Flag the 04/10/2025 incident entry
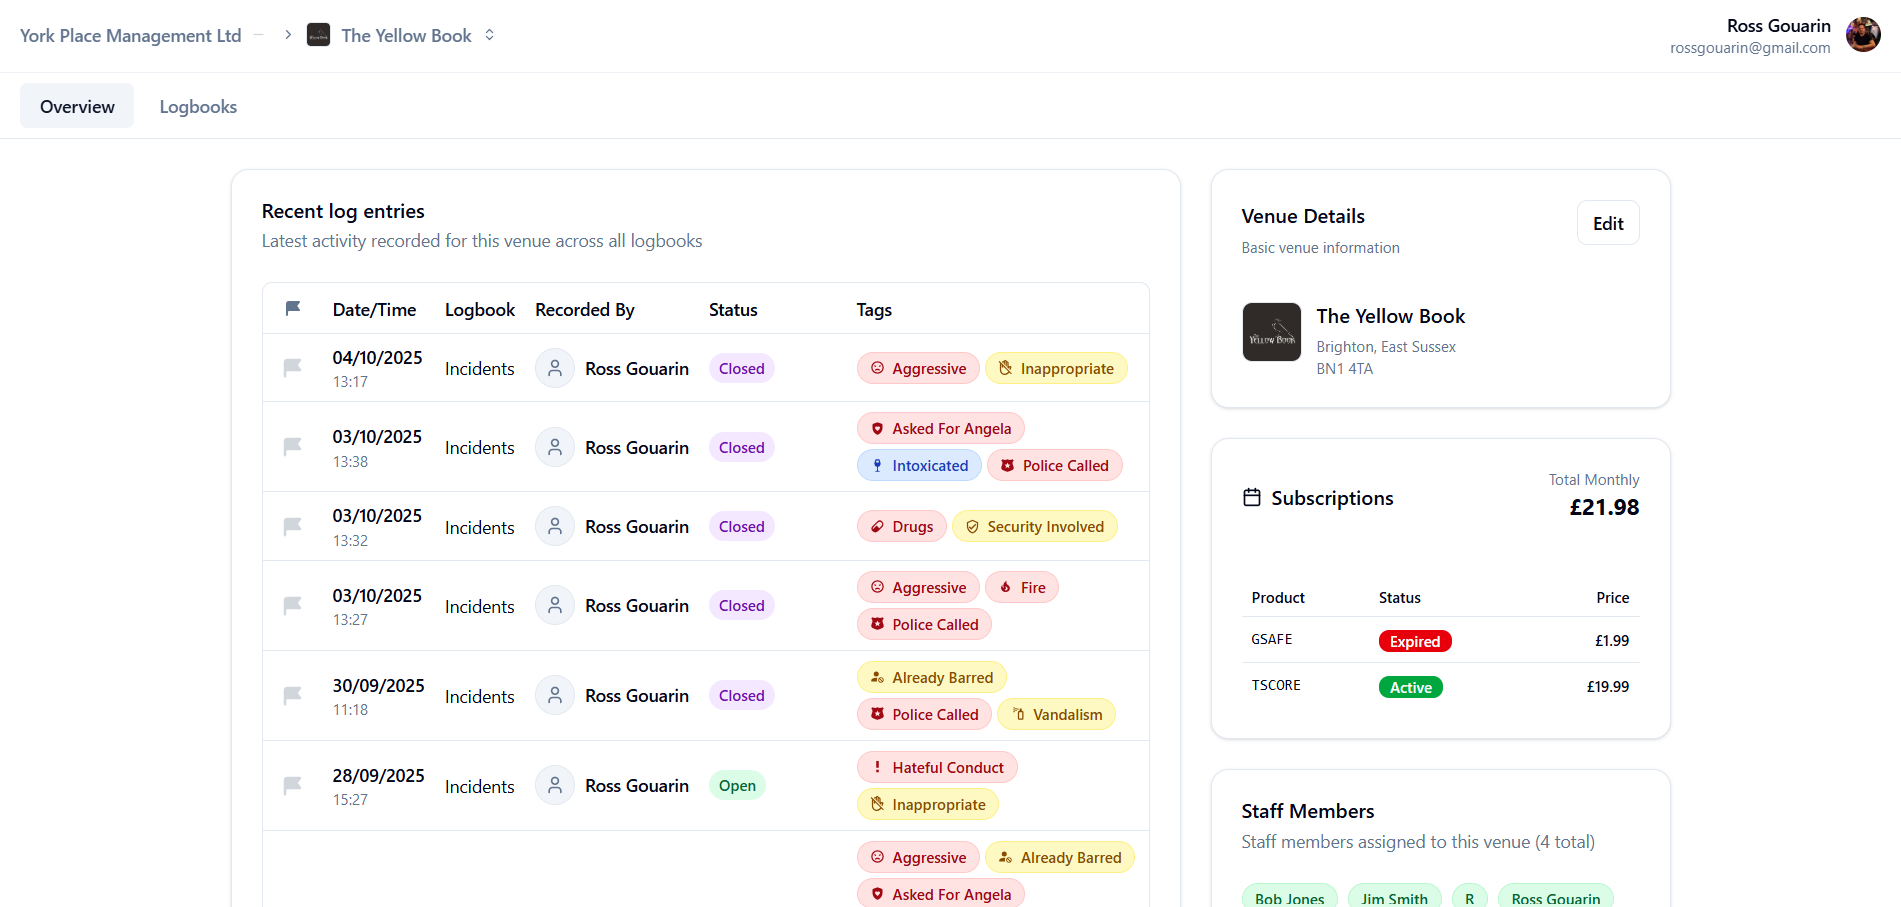 (x=292, y=367)
